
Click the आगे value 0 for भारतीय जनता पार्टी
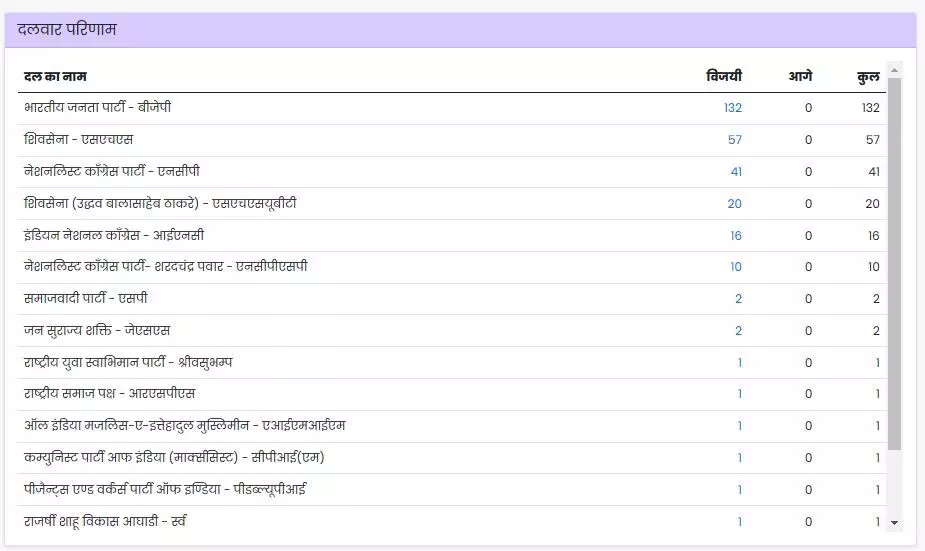[x=808, y=108]
